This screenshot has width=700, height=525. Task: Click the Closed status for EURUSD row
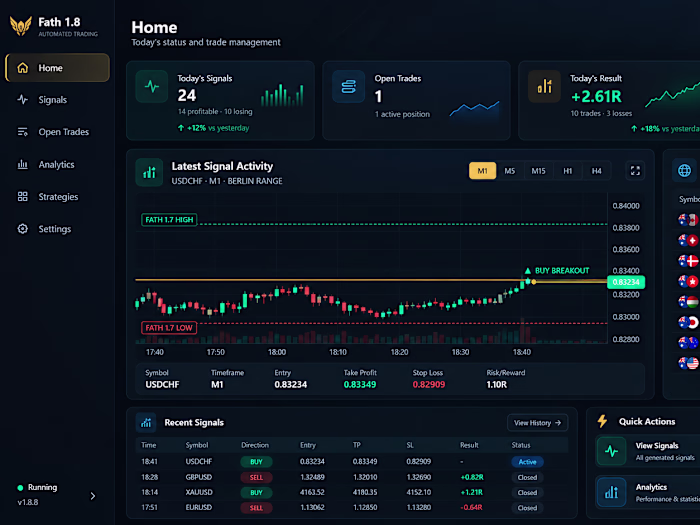(x=527, y=508)
